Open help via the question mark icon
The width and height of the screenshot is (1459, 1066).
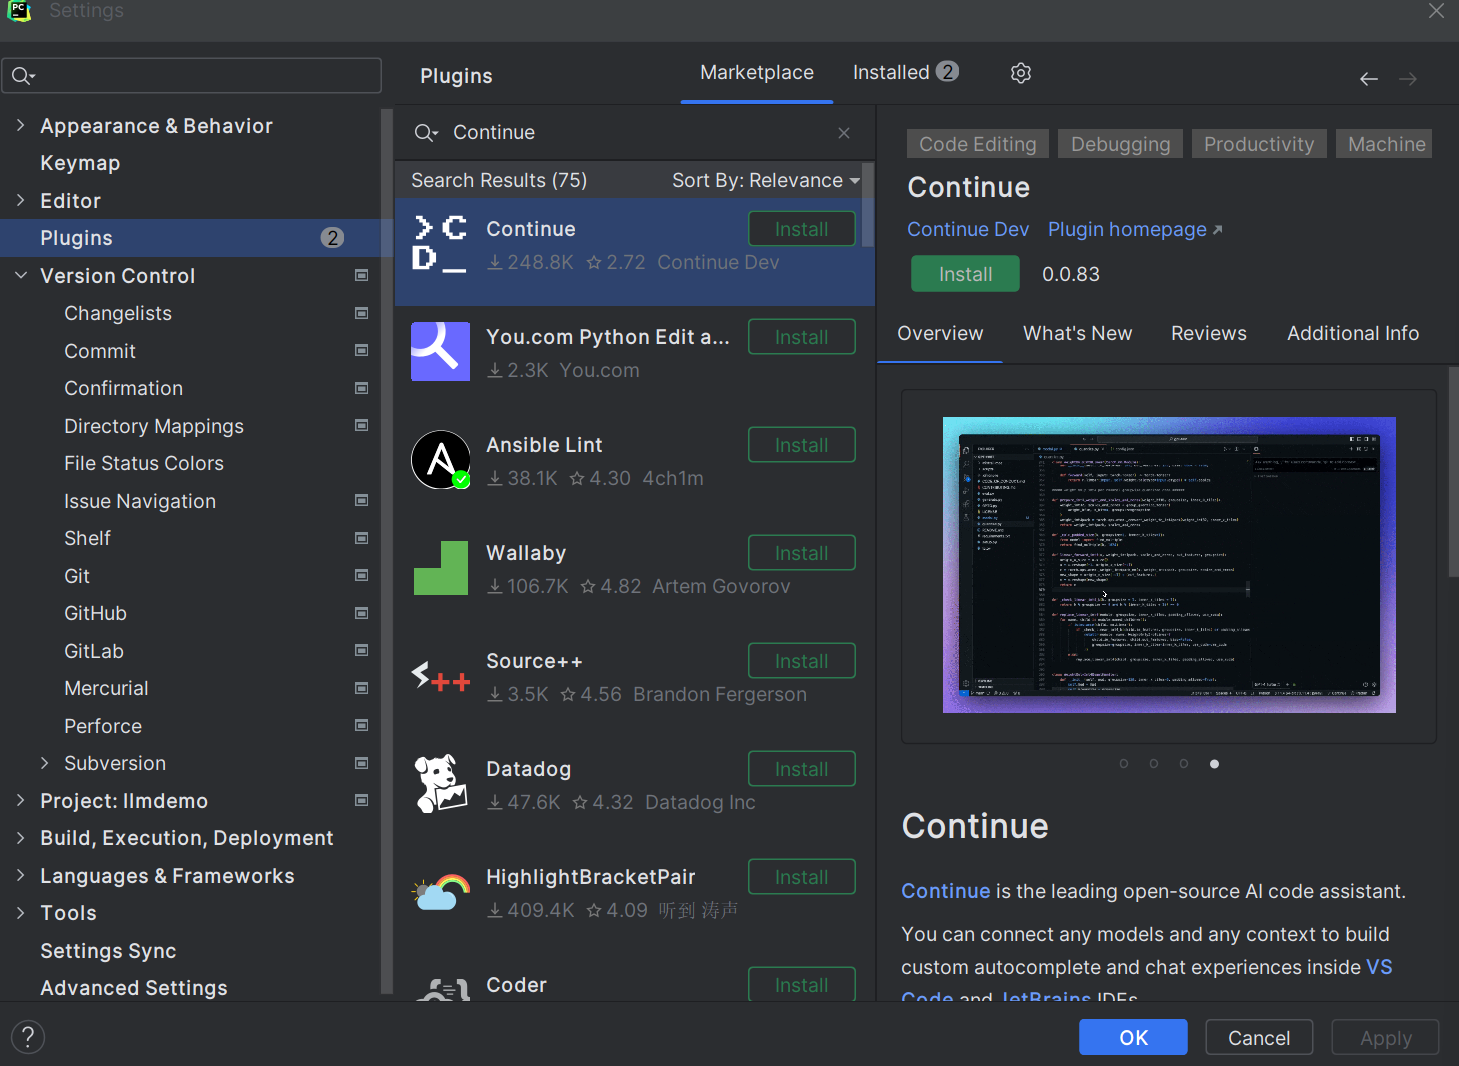pyautogui.click(x=27, y=1037)
